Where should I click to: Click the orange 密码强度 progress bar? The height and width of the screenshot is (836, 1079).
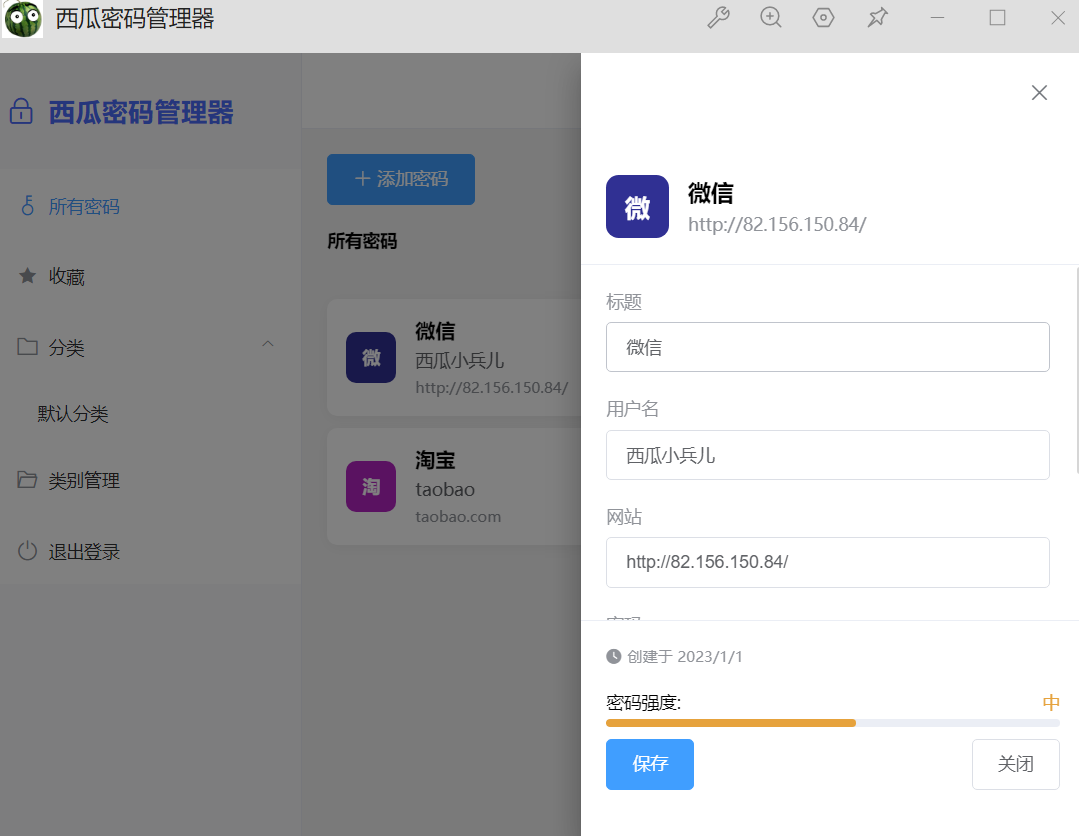coord(833,723)
